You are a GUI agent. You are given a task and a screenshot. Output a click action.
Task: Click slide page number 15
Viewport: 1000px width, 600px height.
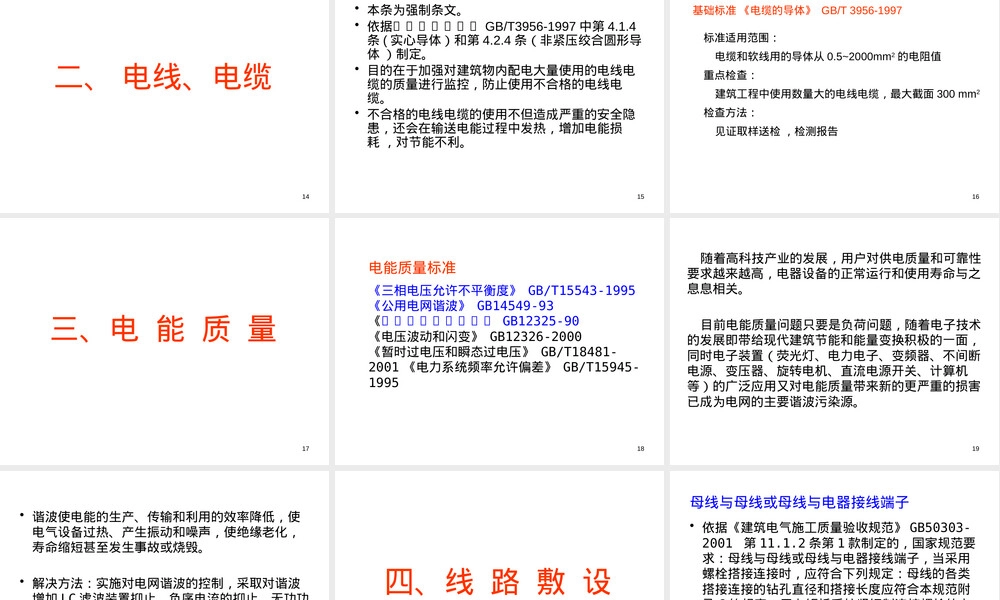(x=640, y=196)
